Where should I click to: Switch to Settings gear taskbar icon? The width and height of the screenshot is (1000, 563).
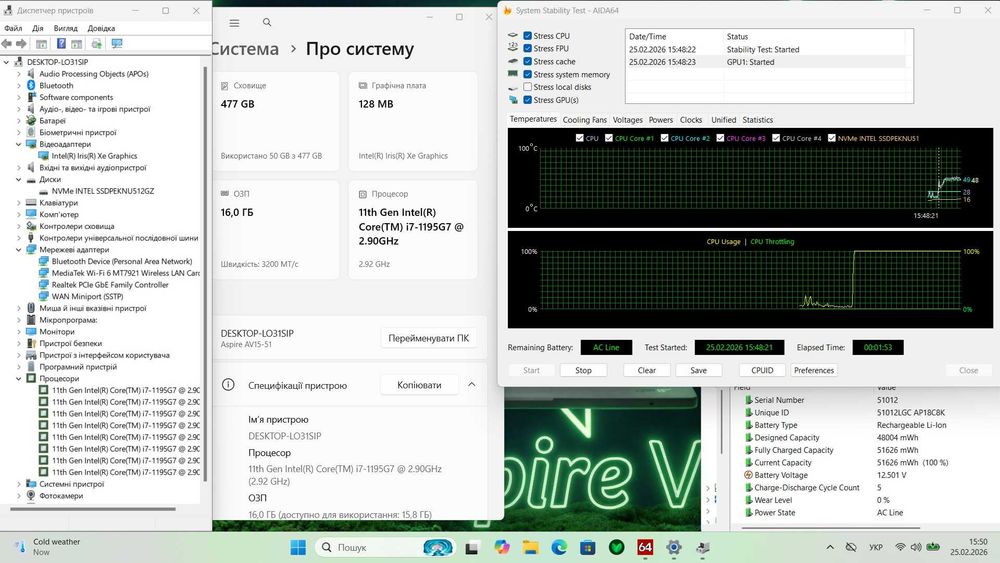pos(674,547)
